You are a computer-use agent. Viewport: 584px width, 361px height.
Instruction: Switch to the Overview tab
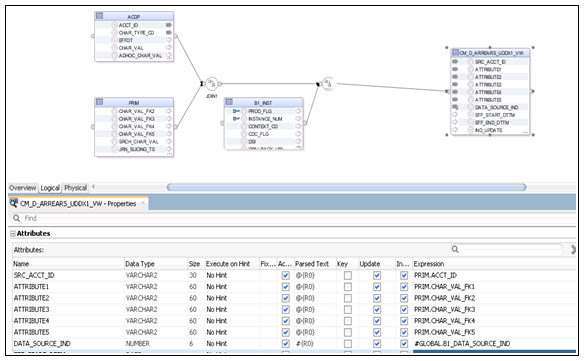(23, 188)
